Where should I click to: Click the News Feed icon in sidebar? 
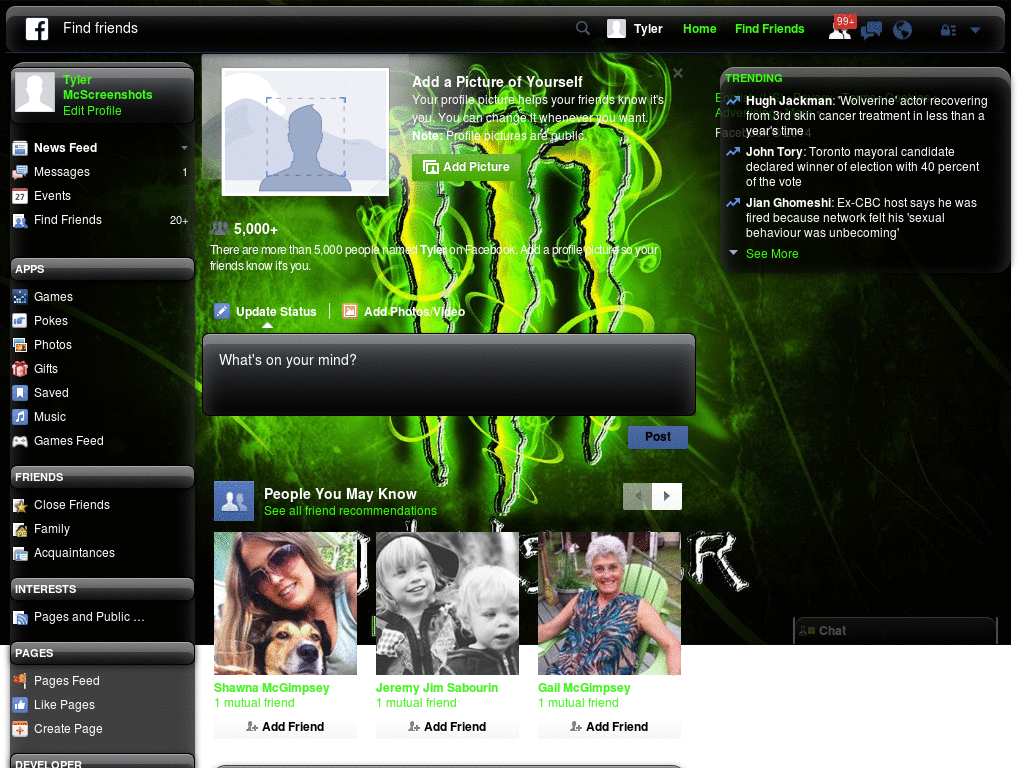[20, 148]
